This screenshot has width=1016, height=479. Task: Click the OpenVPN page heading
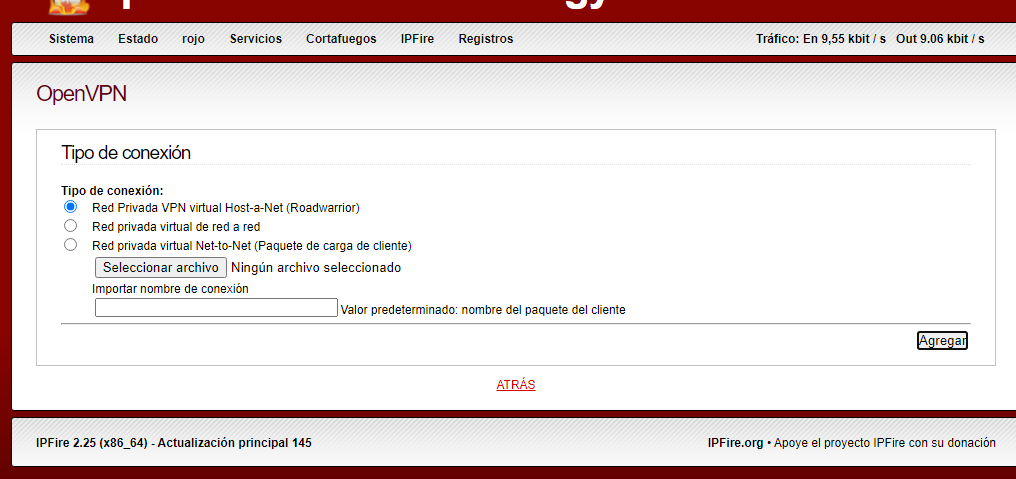click(x=82, y=94)
